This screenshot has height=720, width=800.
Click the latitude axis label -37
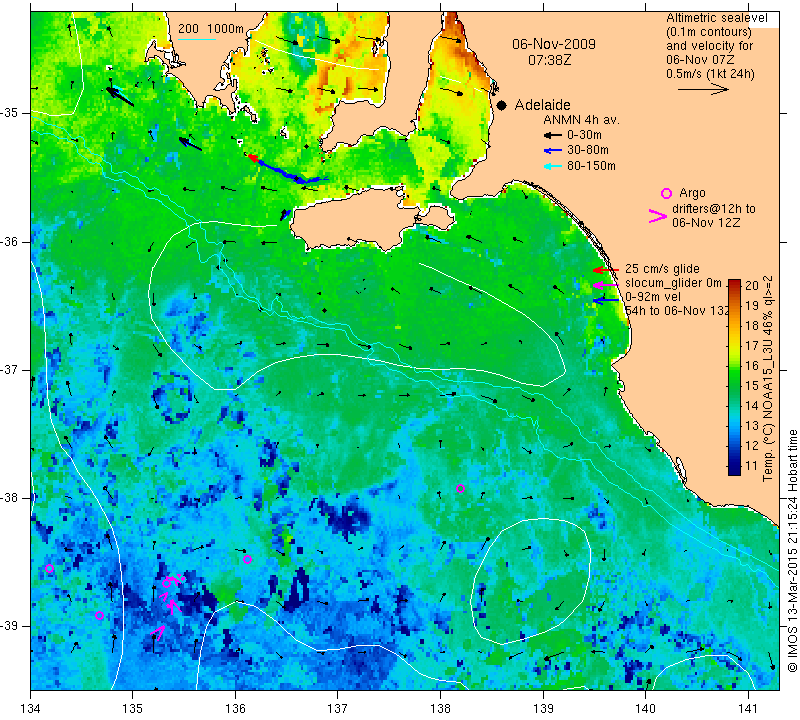10,369
